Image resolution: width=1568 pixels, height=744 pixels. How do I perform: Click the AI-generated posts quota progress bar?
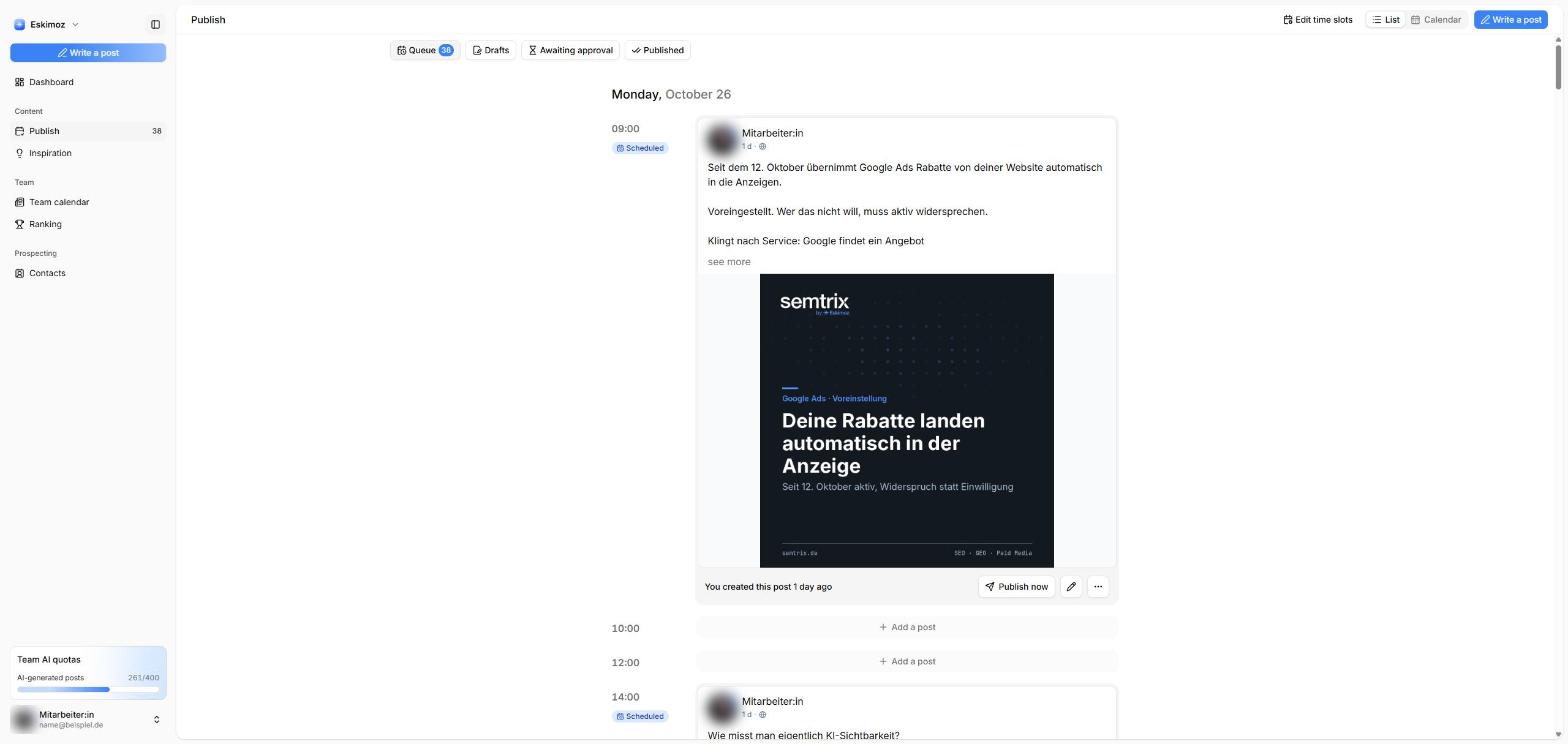pos(88,690)
